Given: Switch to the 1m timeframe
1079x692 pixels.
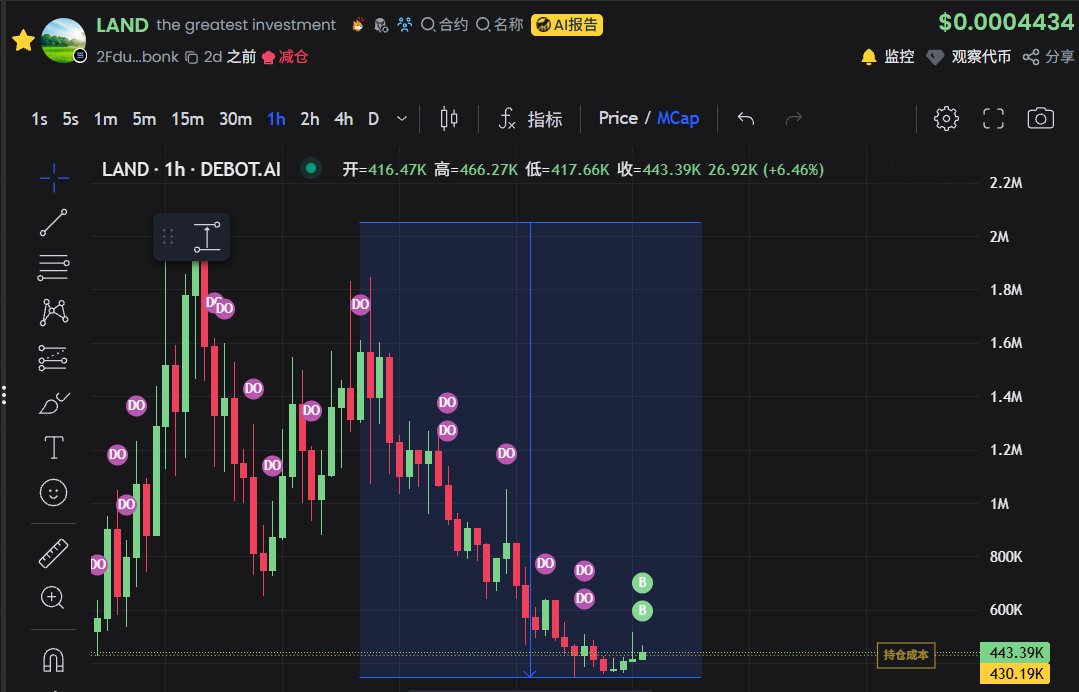Looking at the screenshot, I should pos(105,119).
